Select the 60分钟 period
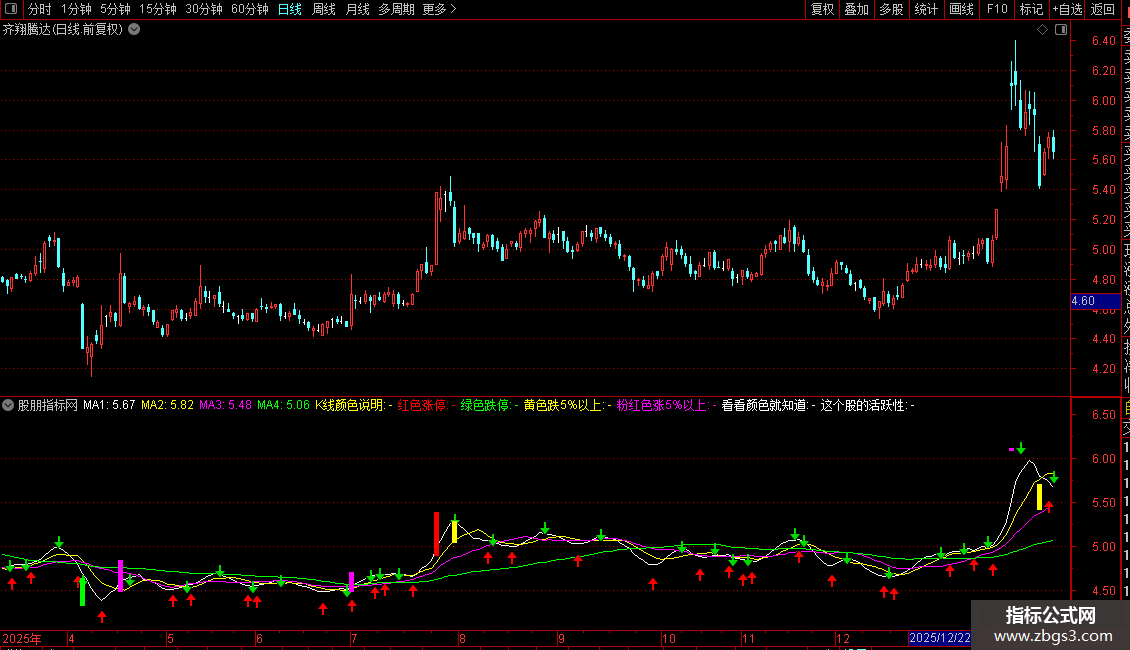The width and height of the screenshot is (1130, 650). [x=249, y=9]
